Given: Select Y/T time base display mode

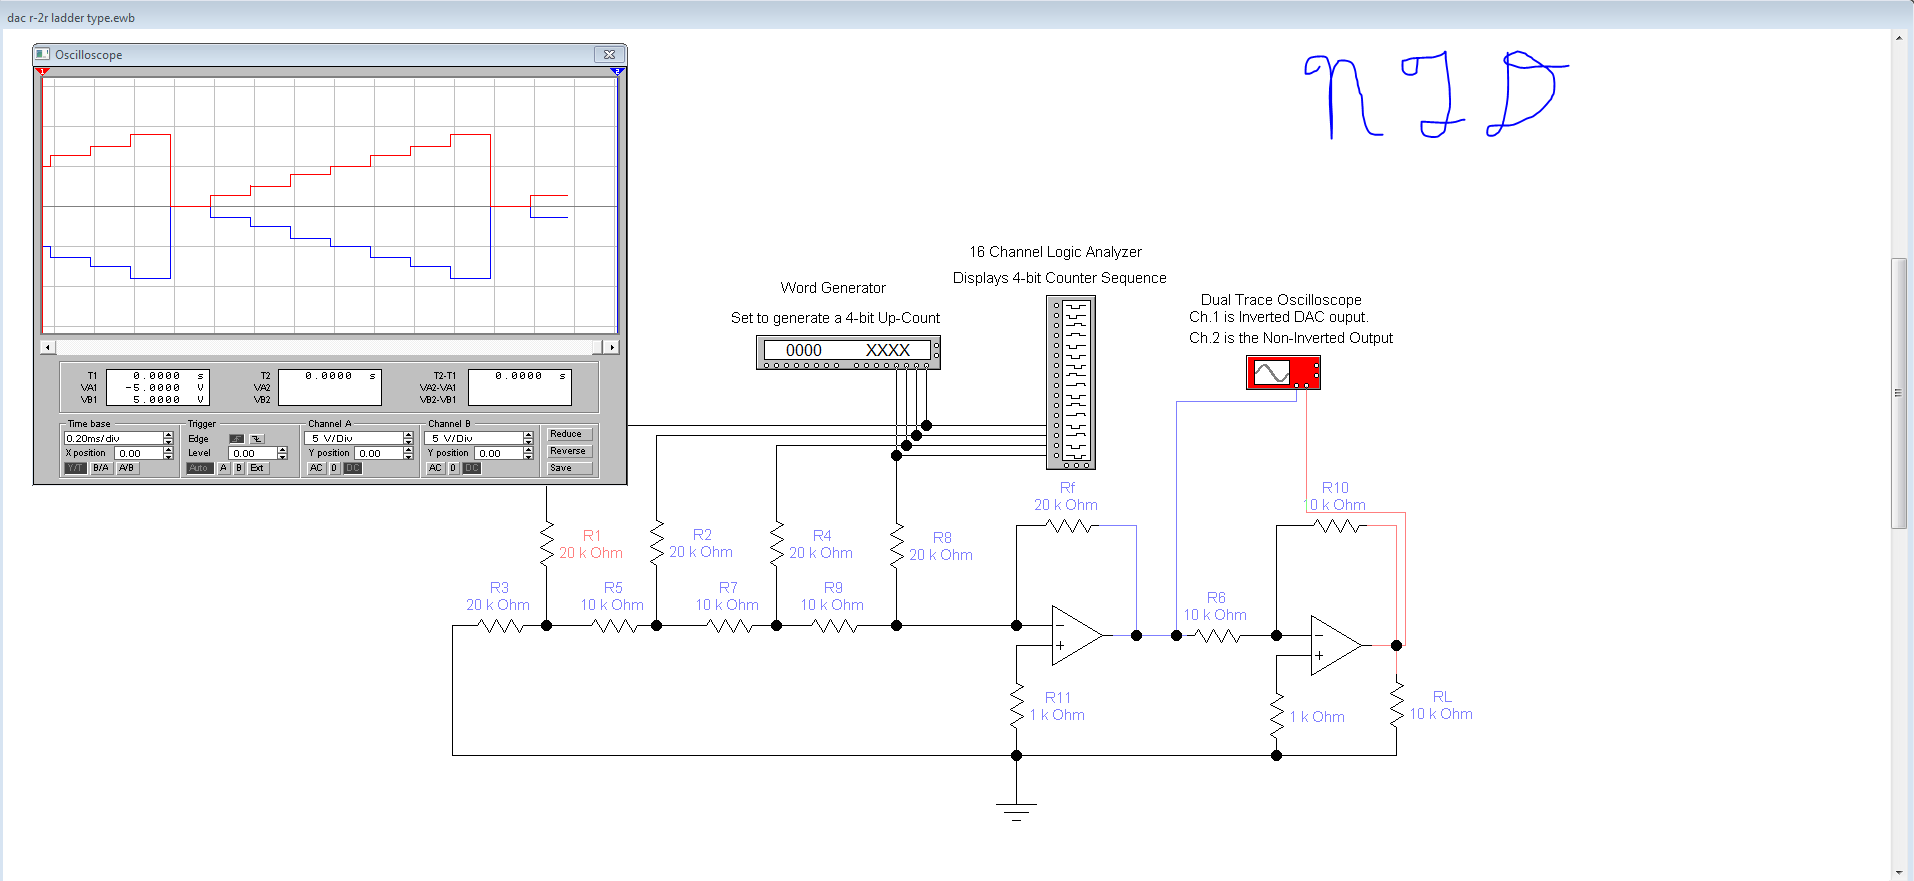Looking at the screenshot, I should (x=76, y=468).
